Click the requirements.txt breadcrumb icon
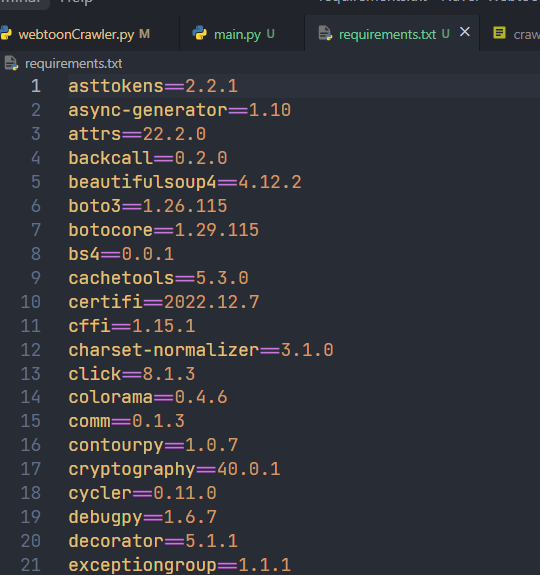 pyautogui.click(x=11, y=63)
